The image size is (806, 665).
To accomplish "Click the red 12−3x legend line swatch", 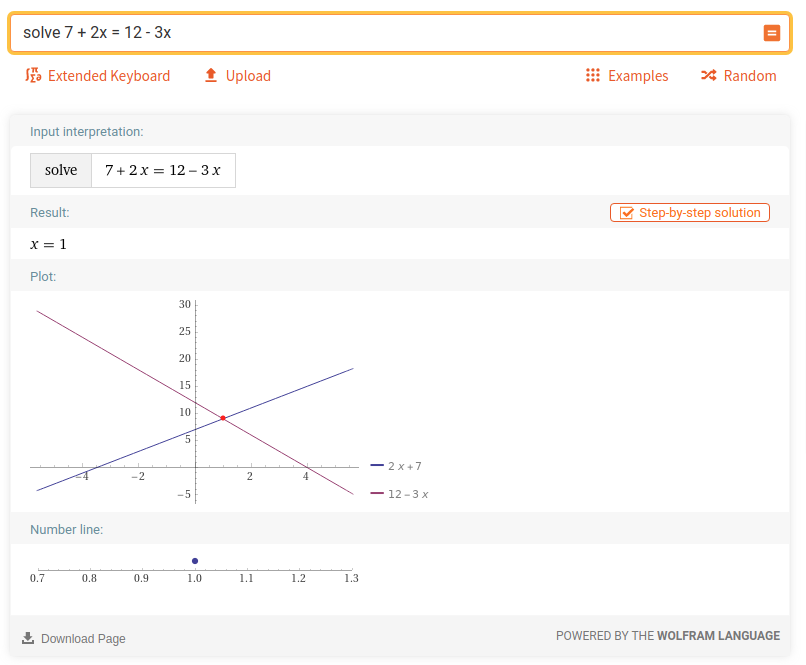I will click(377, 494).
